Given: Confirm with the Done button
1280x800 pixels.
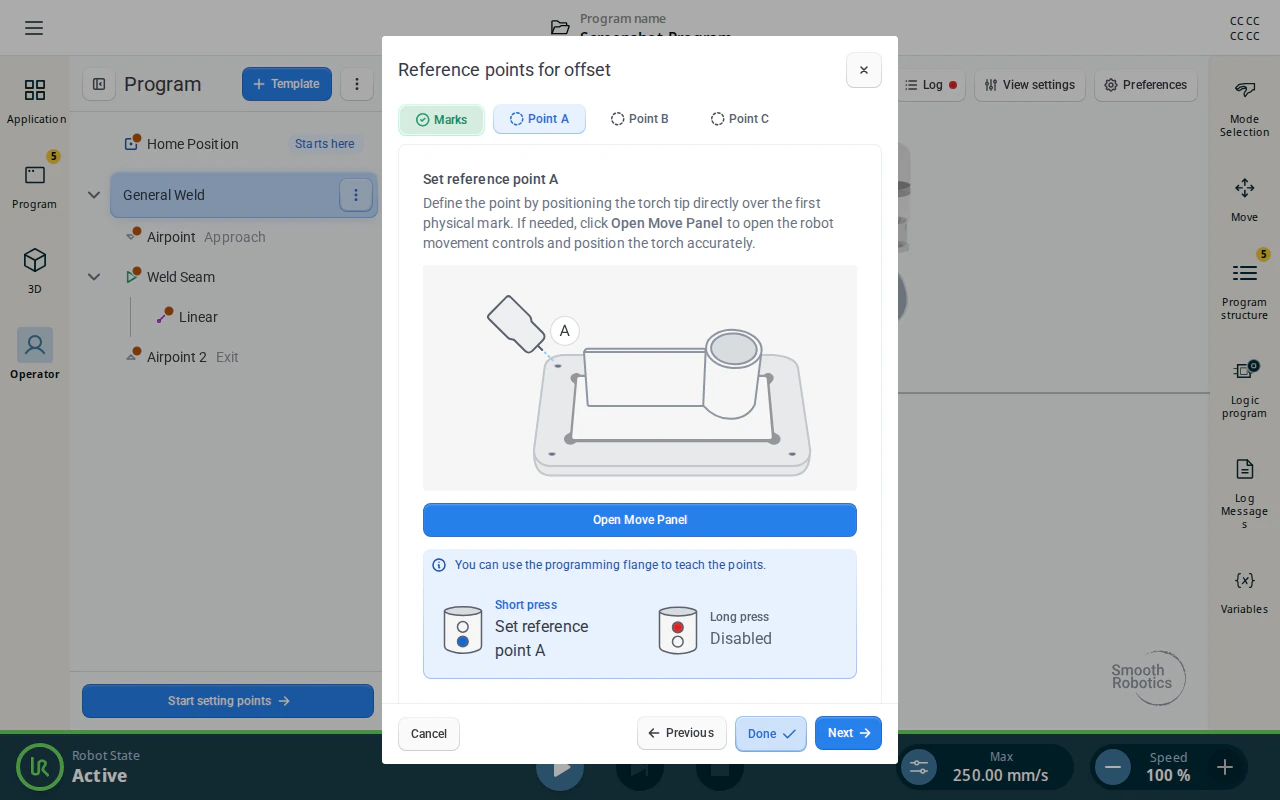Looking at the screenshot, I should click(x=771, y=734).
